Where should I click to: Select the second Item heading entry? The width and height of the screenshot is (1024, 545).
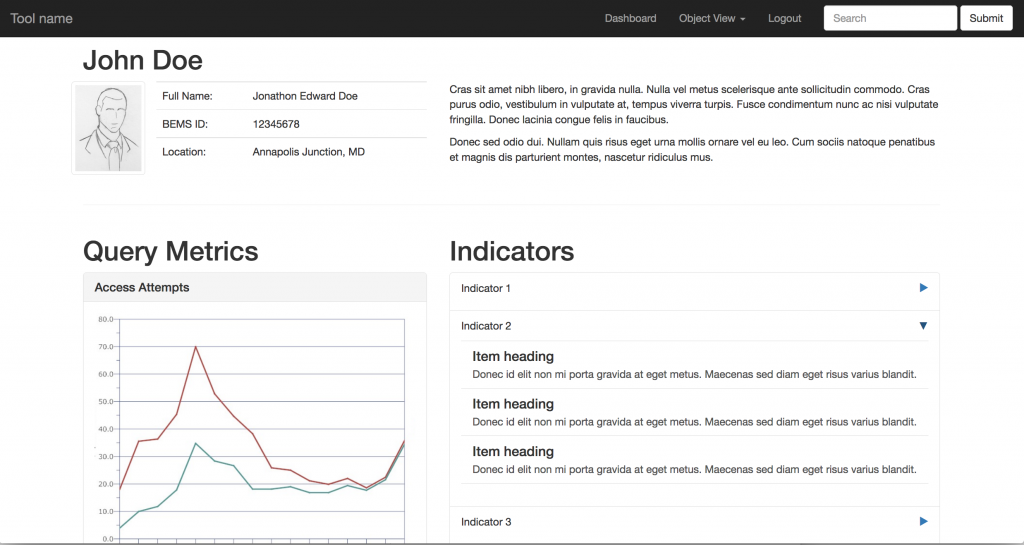pyautogui.click(x=513, y=404)
